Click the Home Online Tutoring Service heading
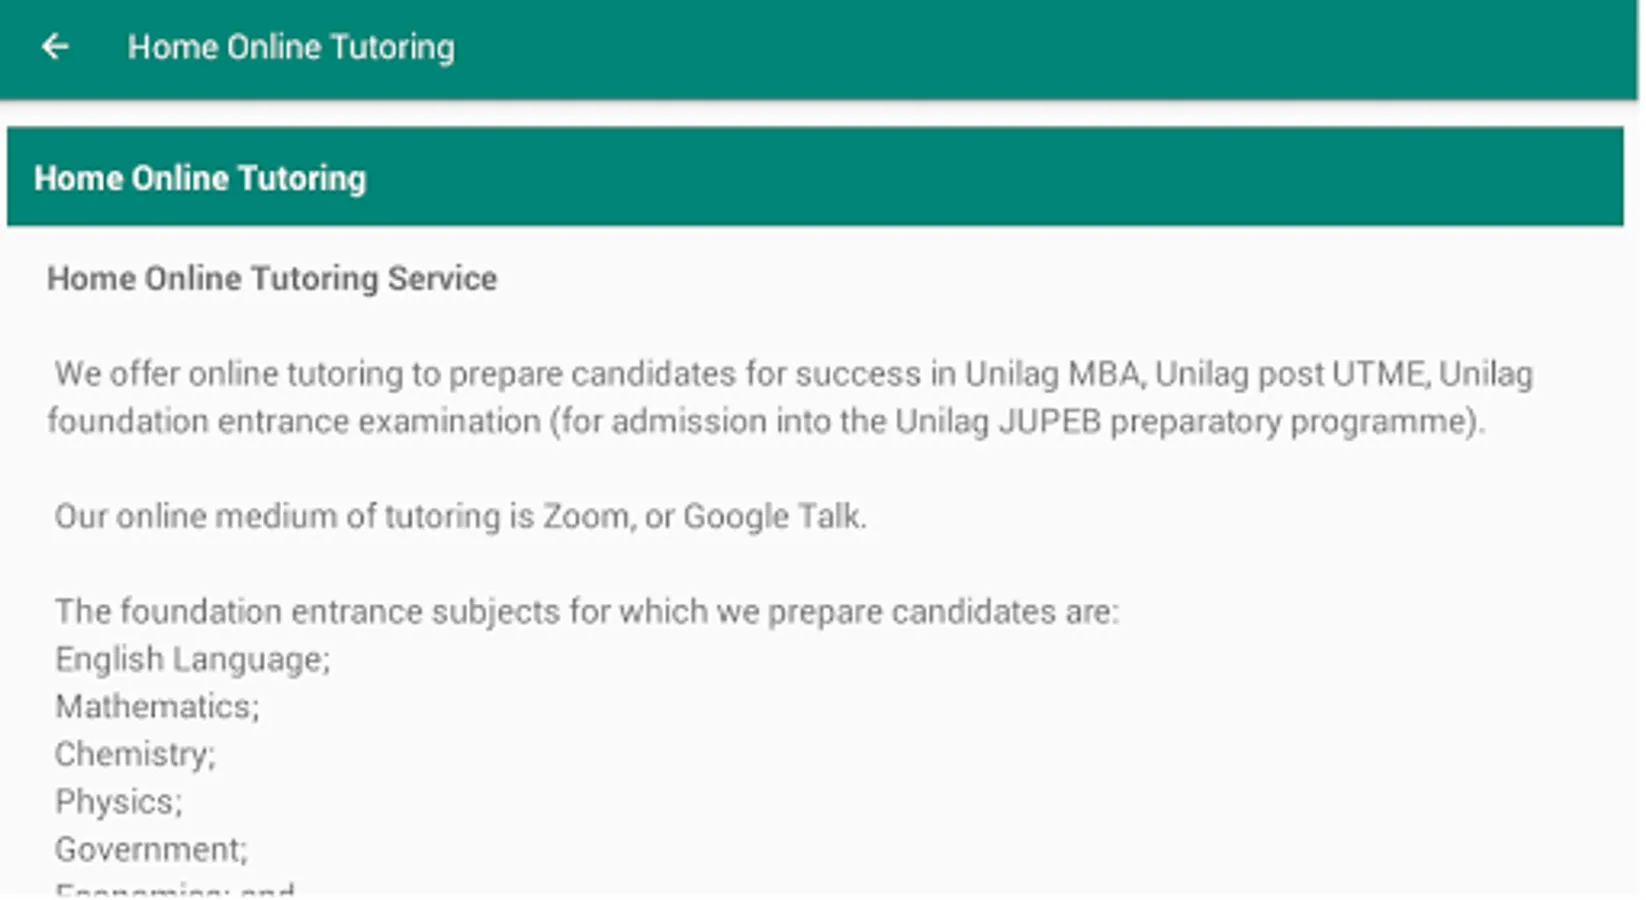Viewport: 1646px width, 900px height. [272, 278]
